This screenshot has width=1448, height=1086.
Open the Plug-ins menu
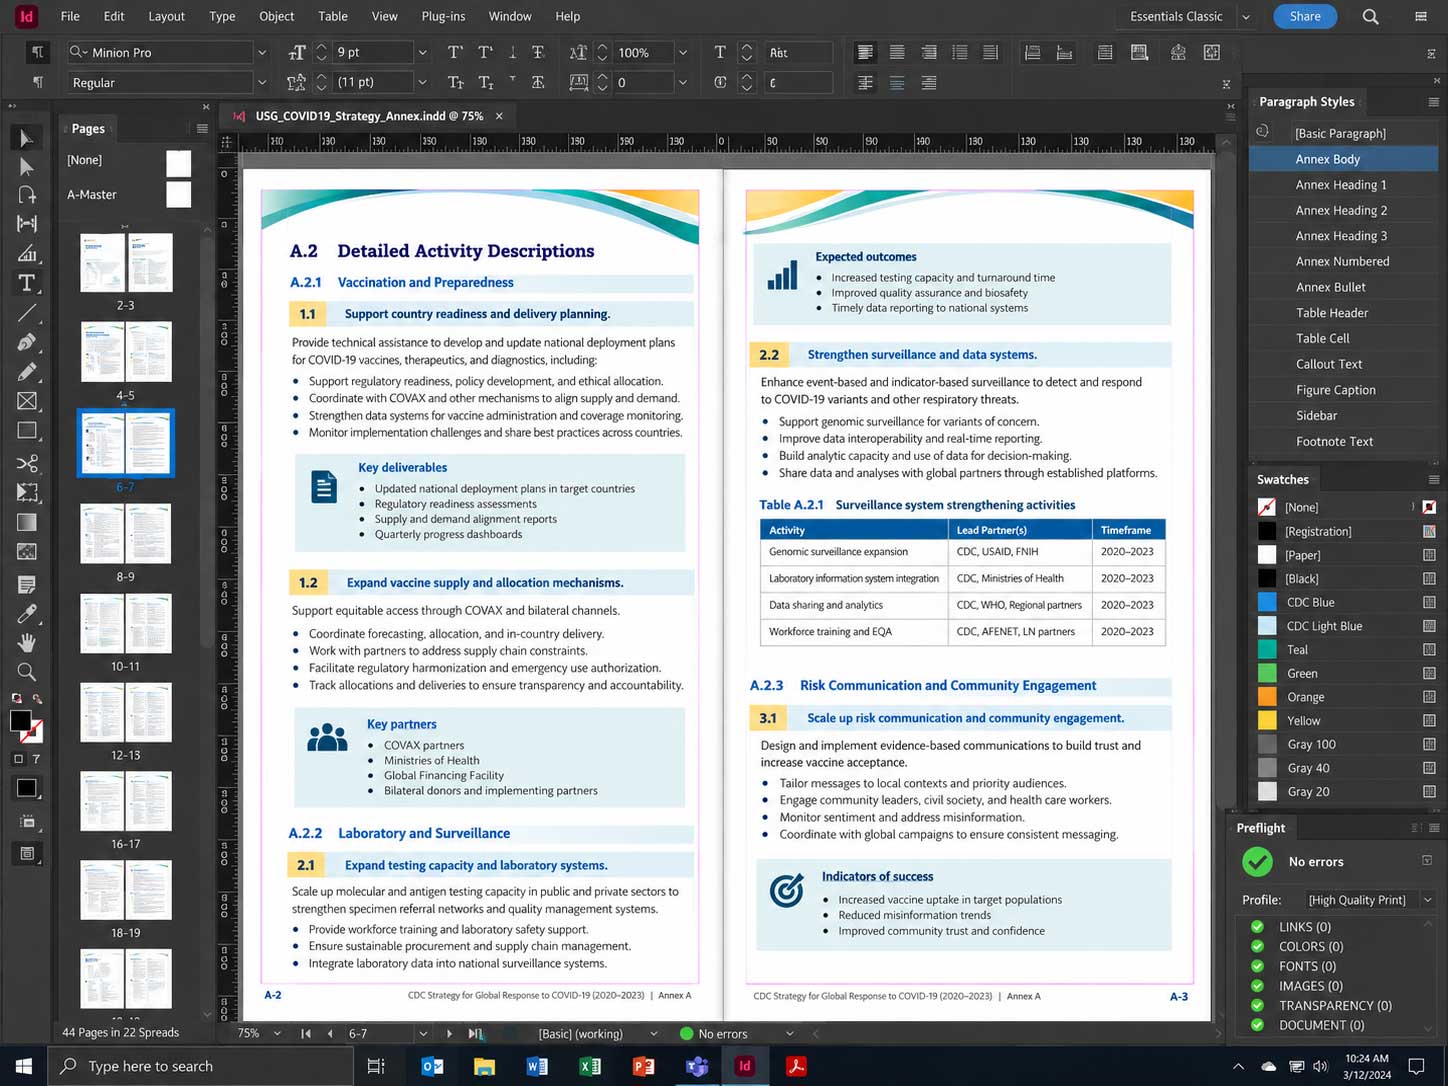tap(443, 16)
